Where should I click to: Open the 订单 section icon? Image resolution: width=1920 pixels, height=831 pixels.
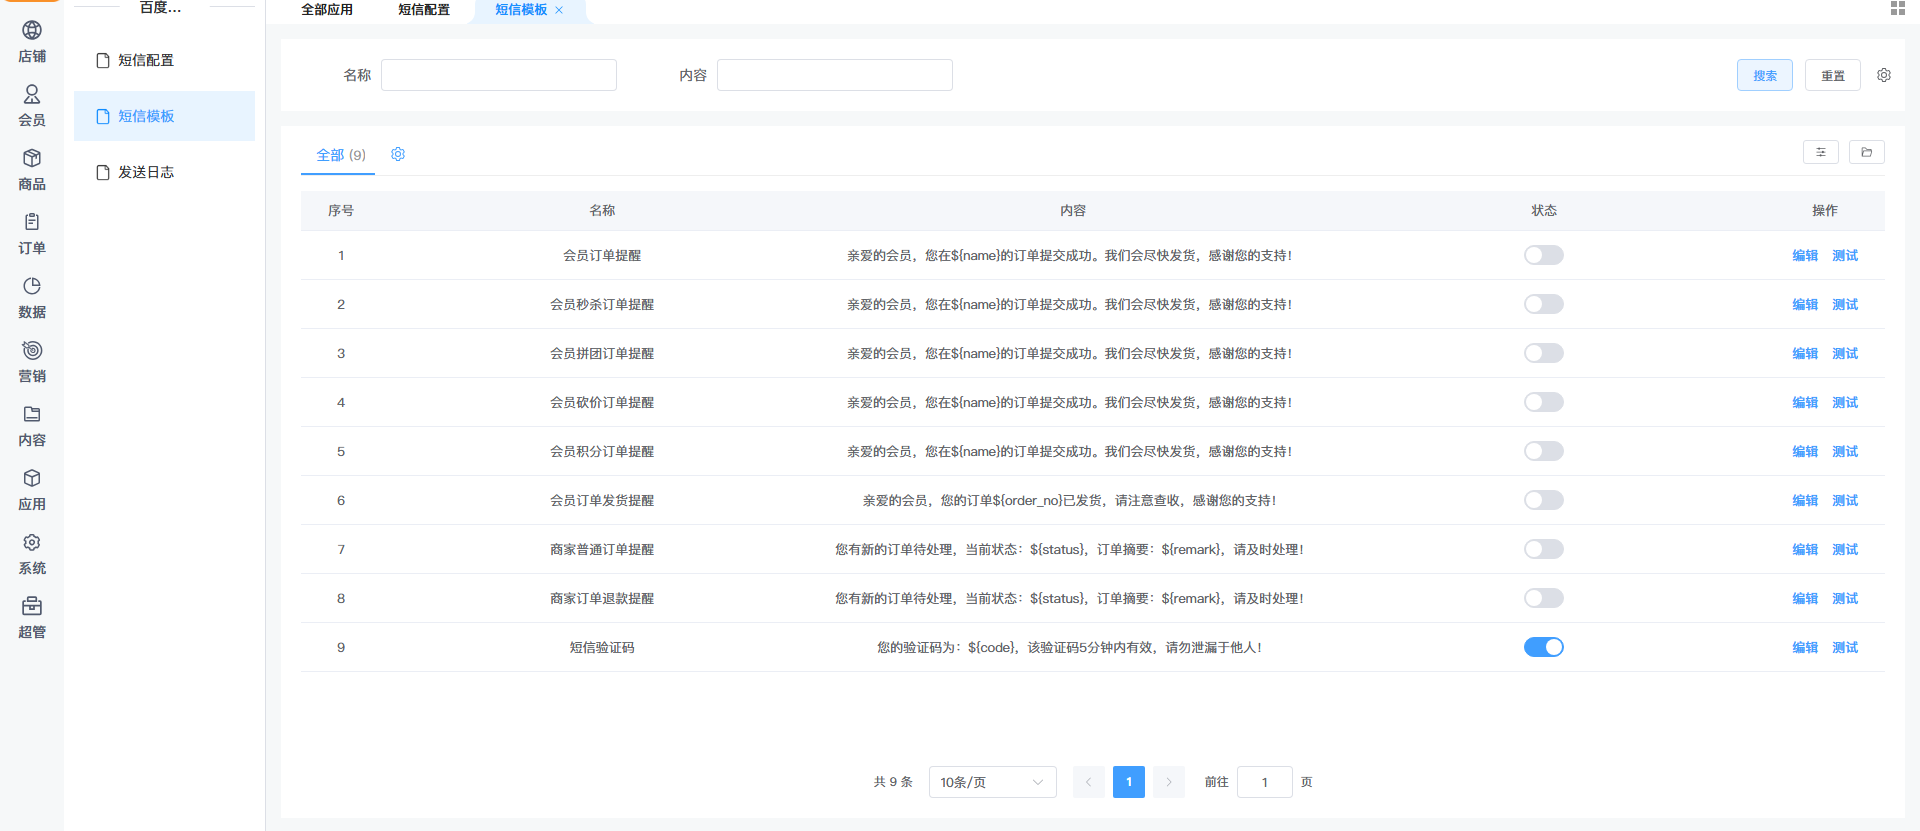pos(32,222)
